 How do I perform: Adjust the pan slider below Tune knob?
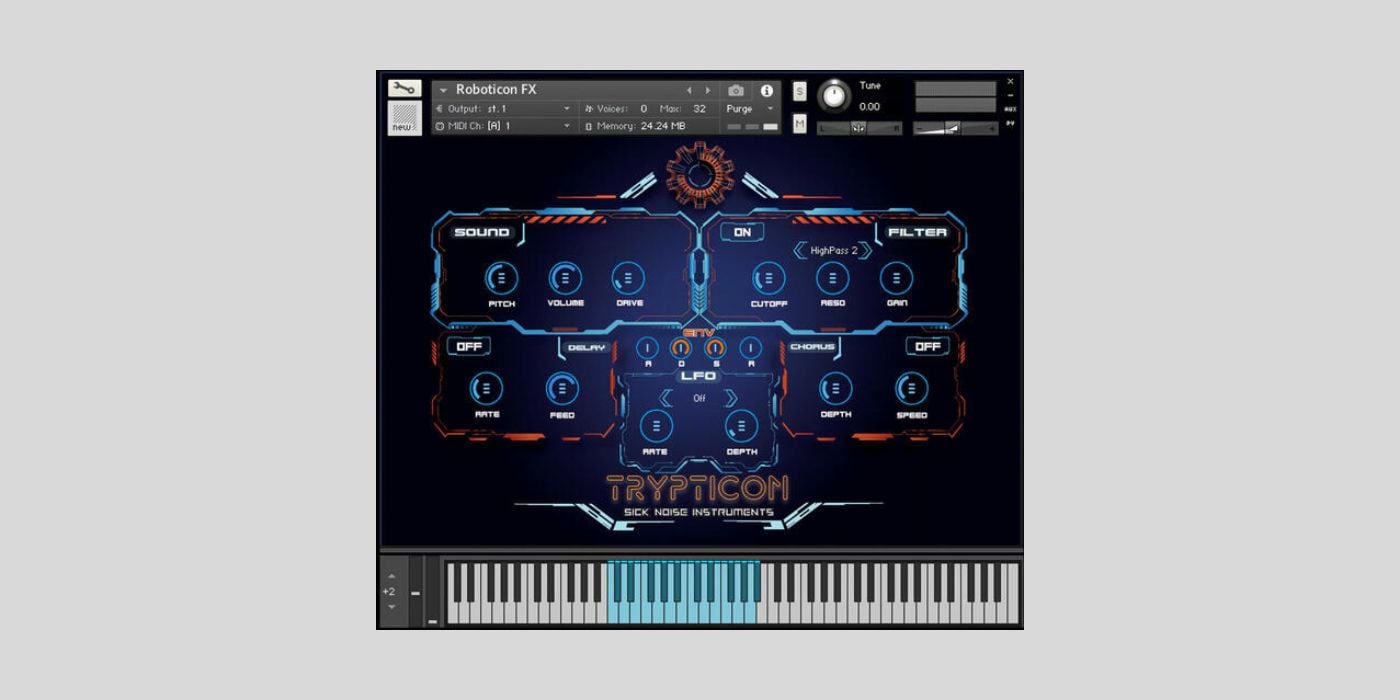(859, 128)
